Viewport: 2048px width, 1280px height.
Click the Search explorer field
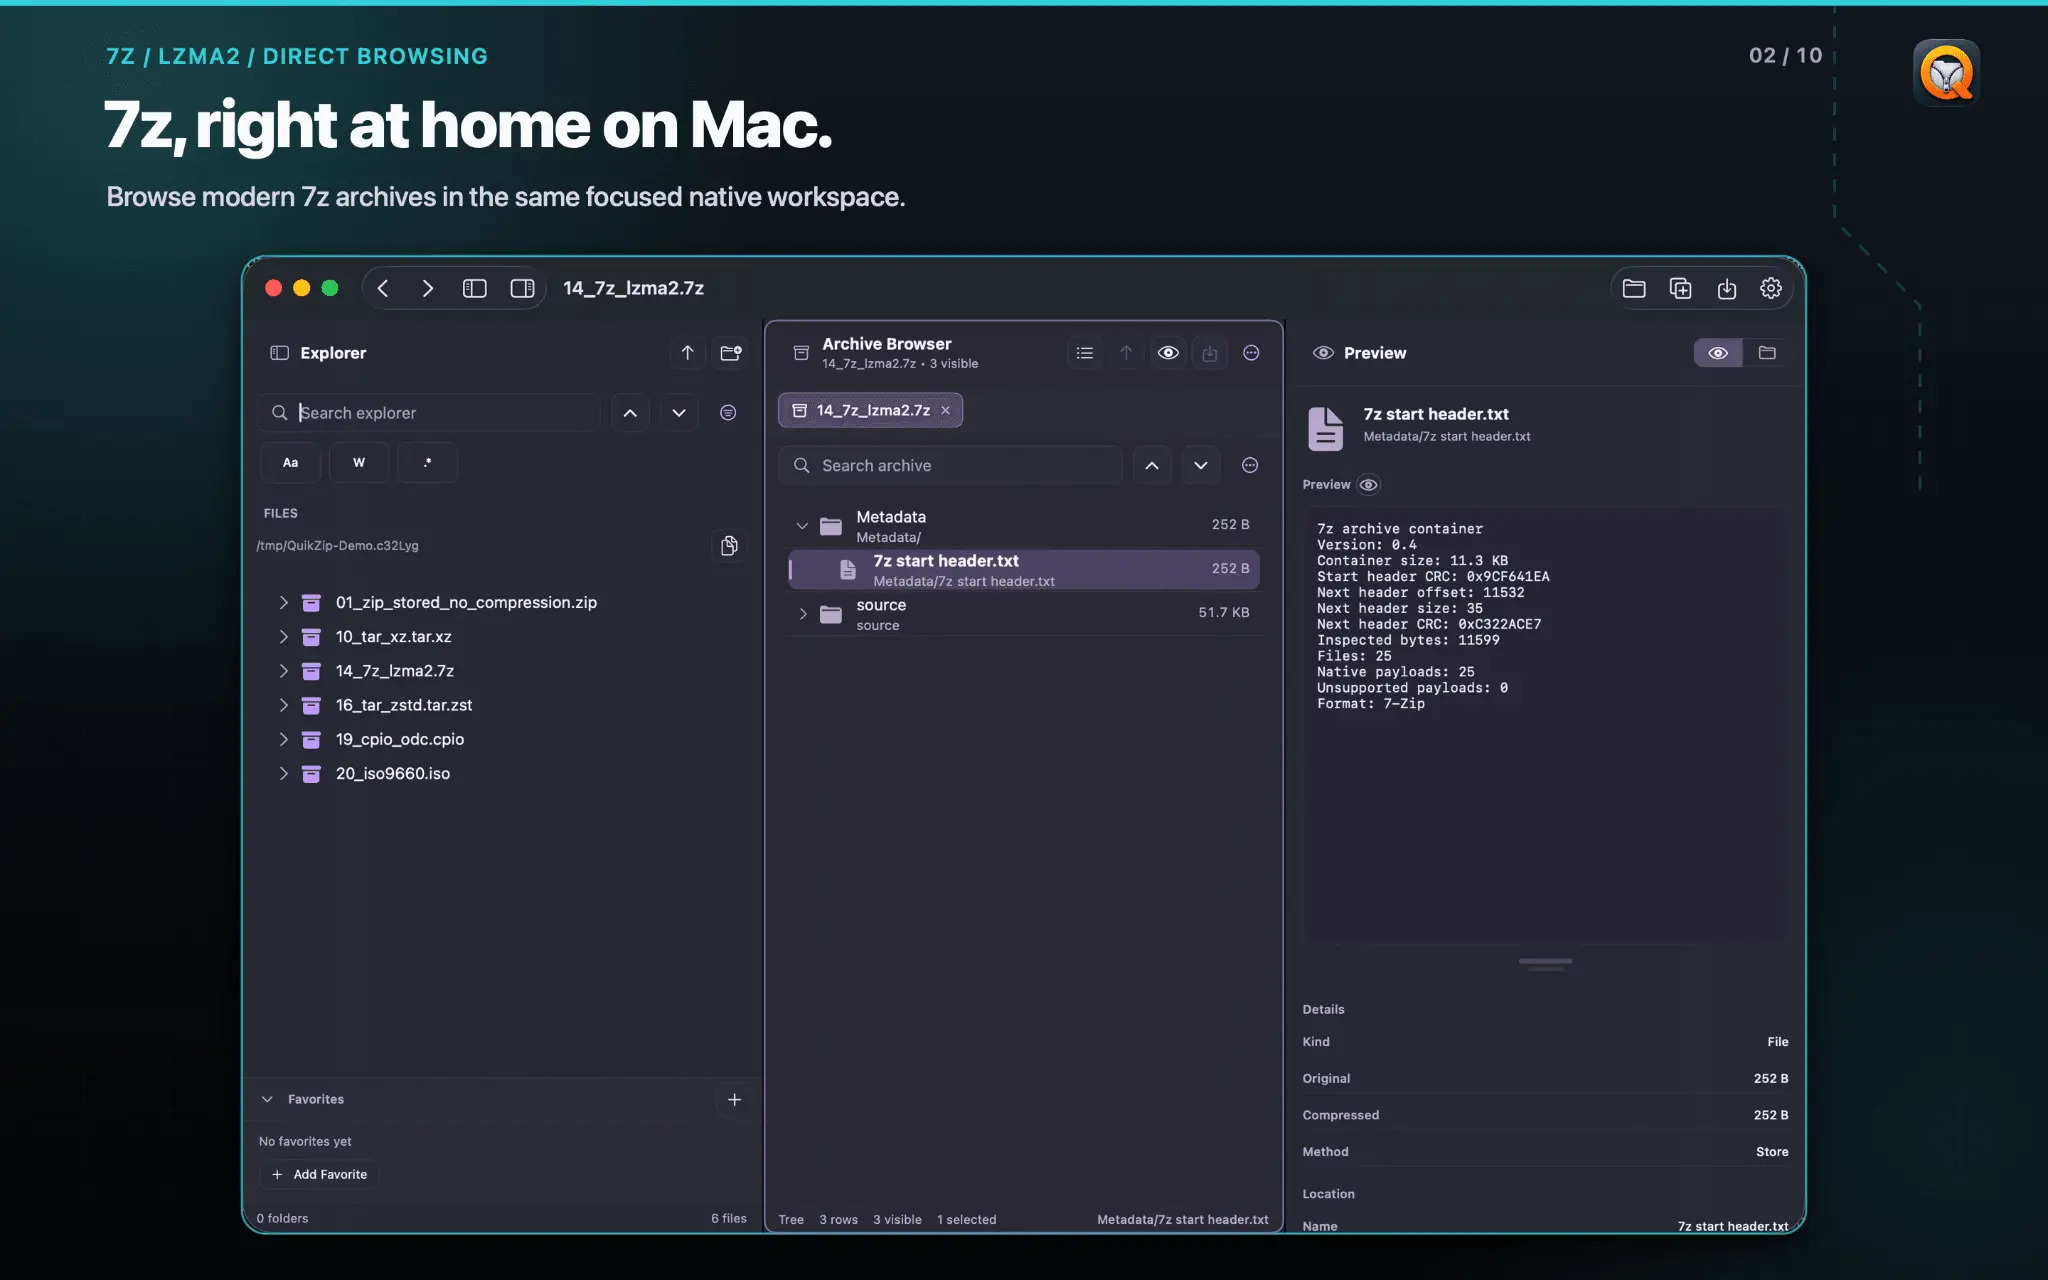click(430, 413)
